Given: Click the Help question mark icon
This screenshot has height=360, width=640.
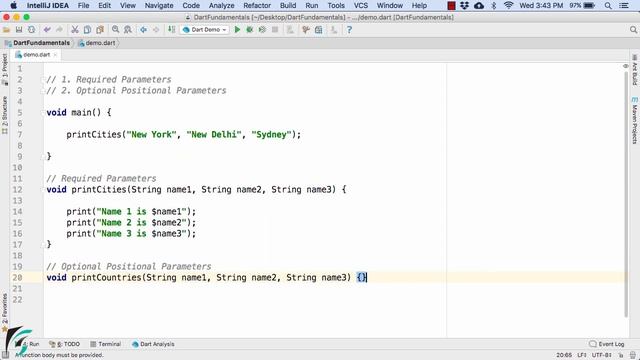Looking at the screenshot, I should pyautogui.click(x=349, y=30).
